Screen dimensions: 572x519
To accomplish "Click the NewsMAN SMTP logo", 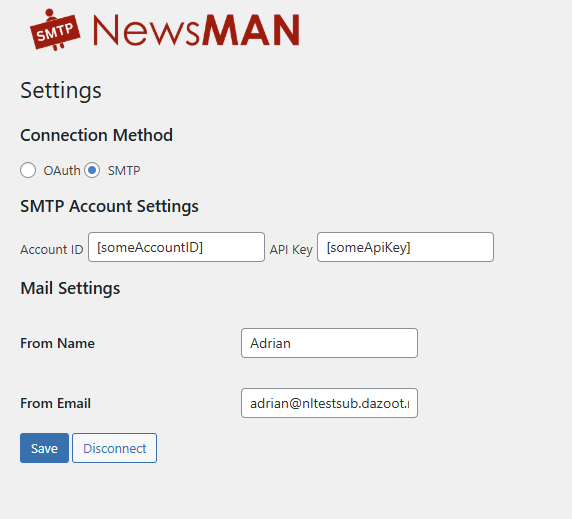I will point(165,30).
